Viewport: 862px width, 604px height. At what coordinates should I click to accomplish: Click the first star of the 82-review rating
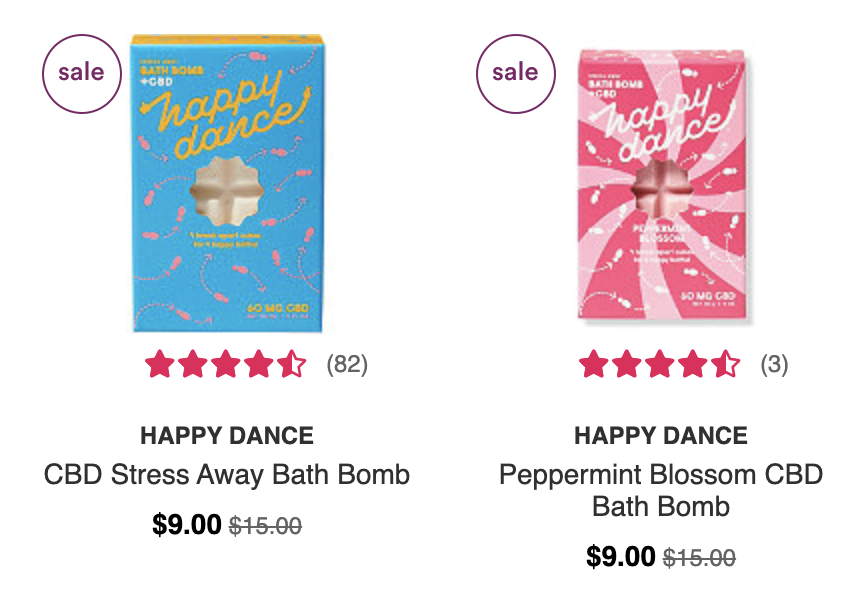[x=159, y=364]
